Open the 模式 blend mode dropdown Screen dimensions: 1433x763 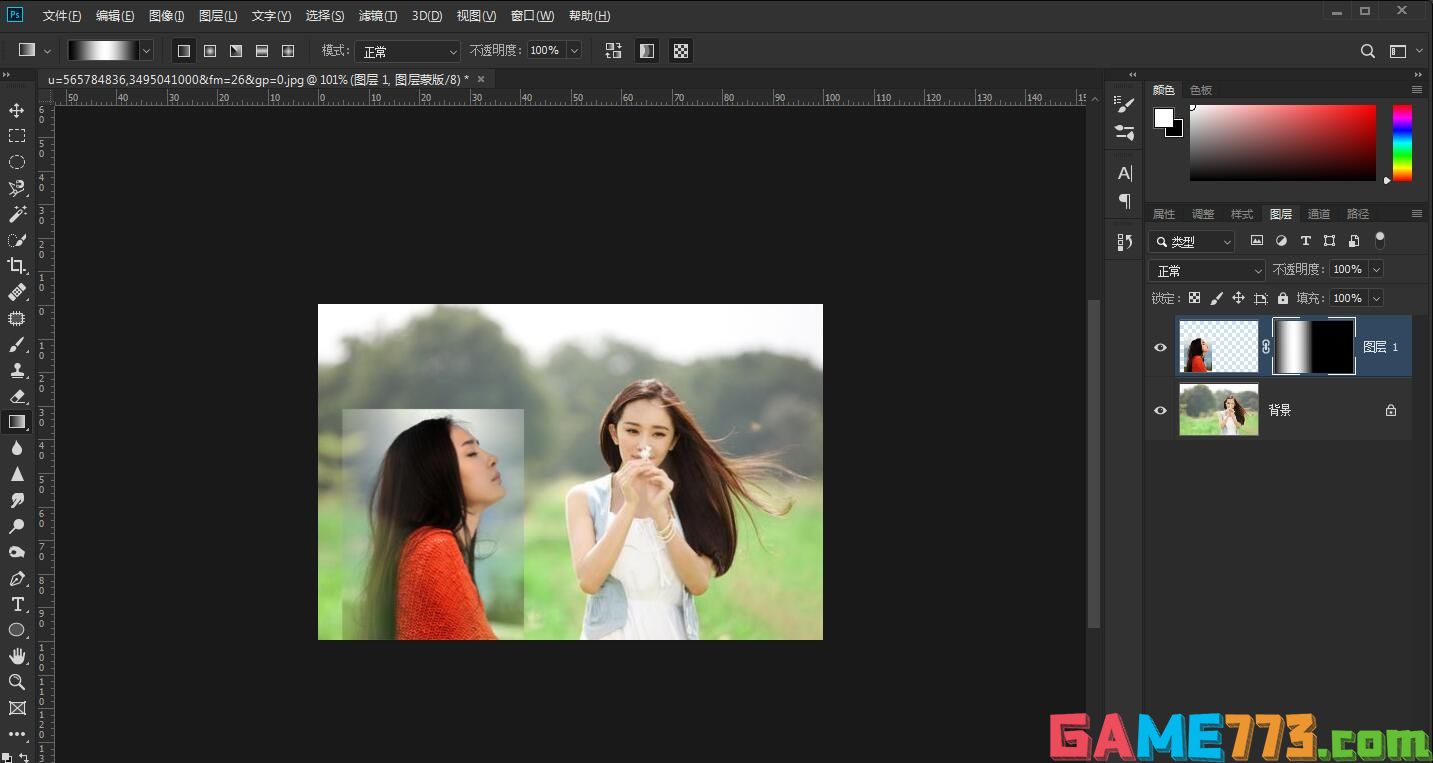(x=409, y=51)
